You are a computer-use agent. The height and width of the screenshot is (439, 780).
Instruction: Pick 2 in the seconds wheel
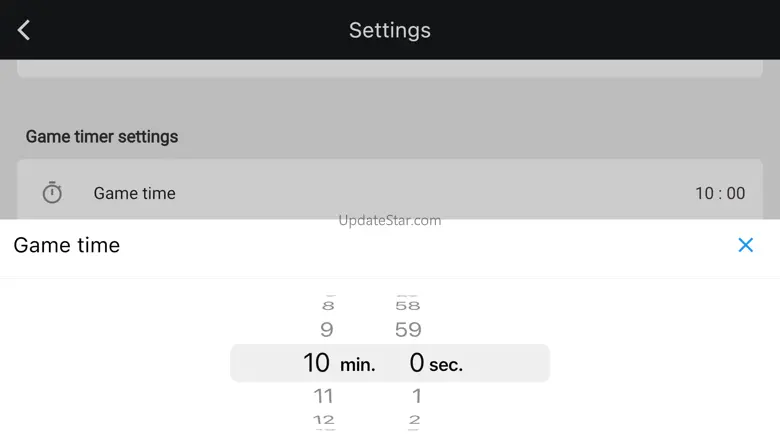pyautogui.click(x=414, y=420)
